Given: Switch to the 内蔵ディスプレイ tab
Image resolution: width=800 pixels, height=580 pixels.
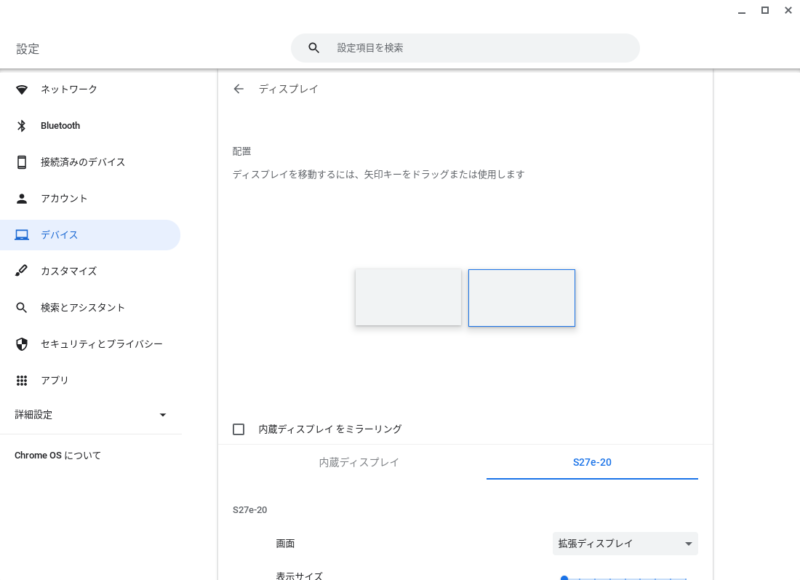Looking at the screenshot, I should [359, 462].
